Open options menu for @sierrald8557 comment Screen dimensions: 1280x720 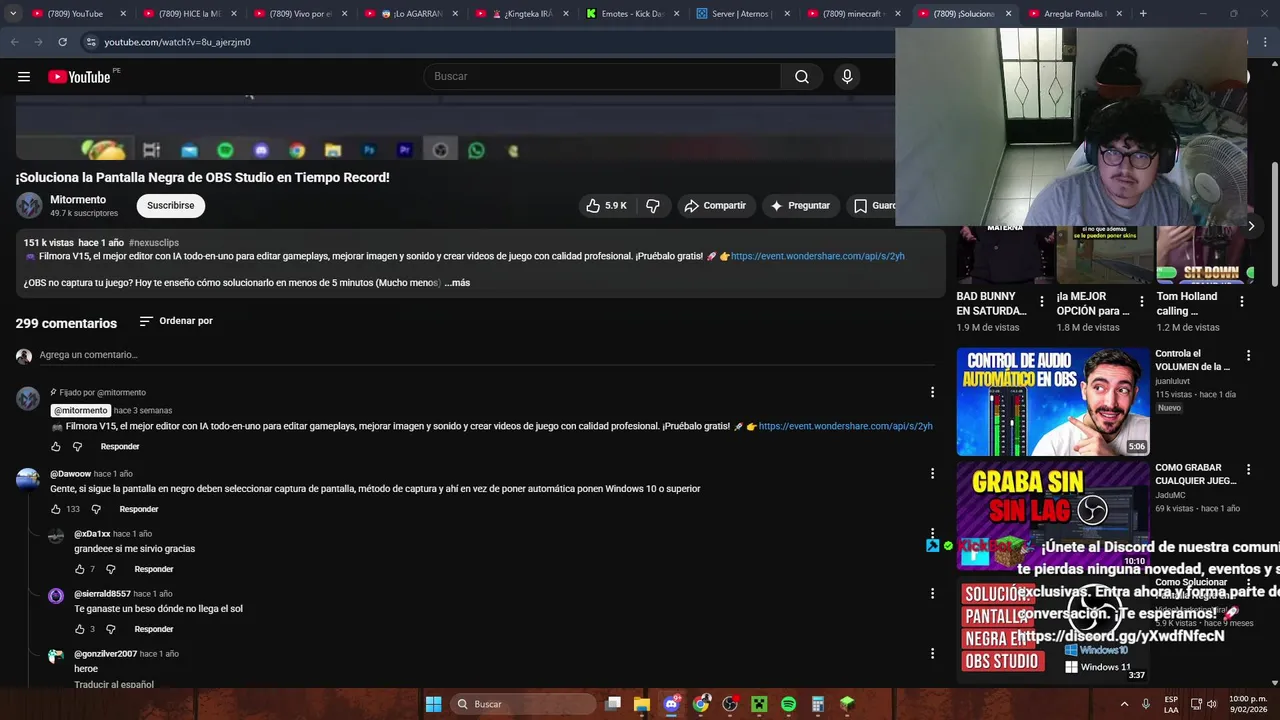click(x=932, y=593)
